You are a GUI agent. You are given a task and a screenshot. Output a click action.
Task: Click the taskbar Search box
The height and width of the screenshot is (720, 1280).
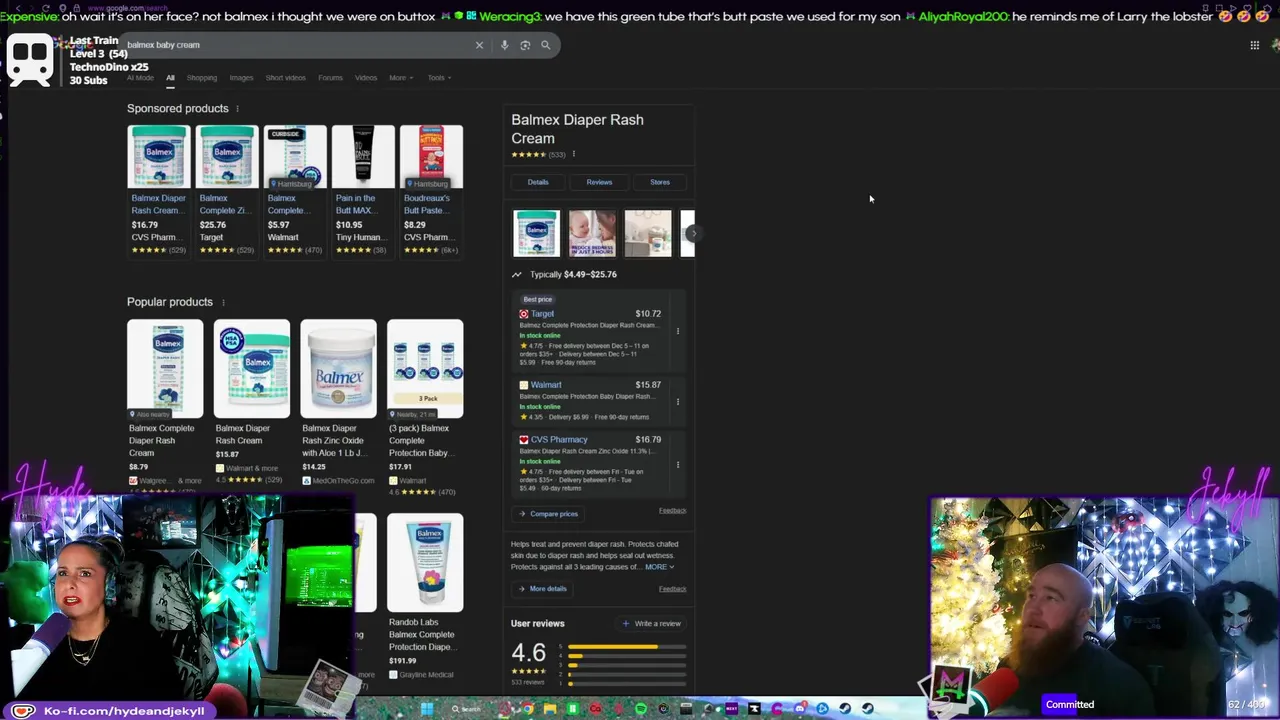[467, 709]
